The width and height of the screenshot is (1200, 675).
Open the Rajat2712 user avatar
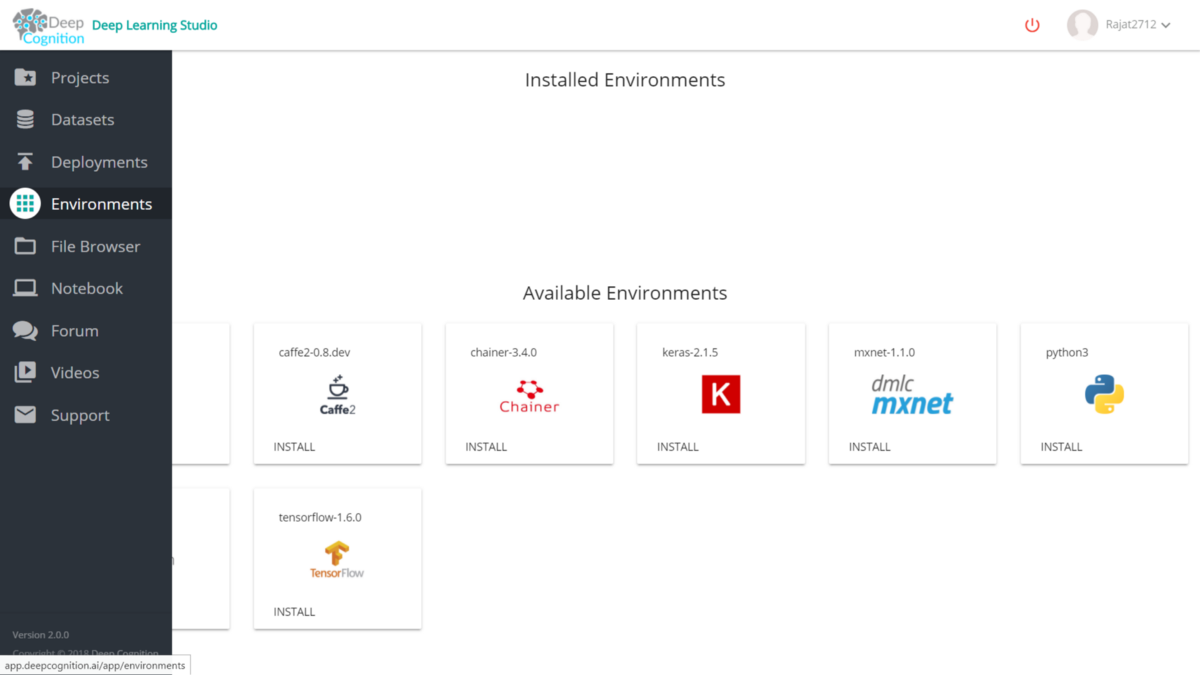pos(1082,25)
